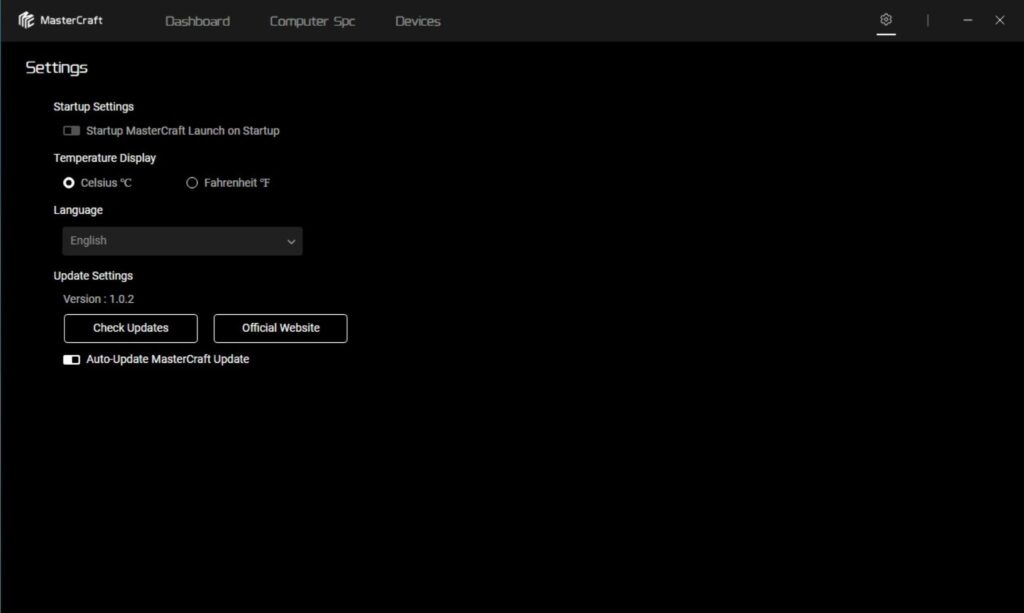Screen dimensions: 1024x613
Task: Select Celsius °C radio button
Action: click(x=69, y=183)
